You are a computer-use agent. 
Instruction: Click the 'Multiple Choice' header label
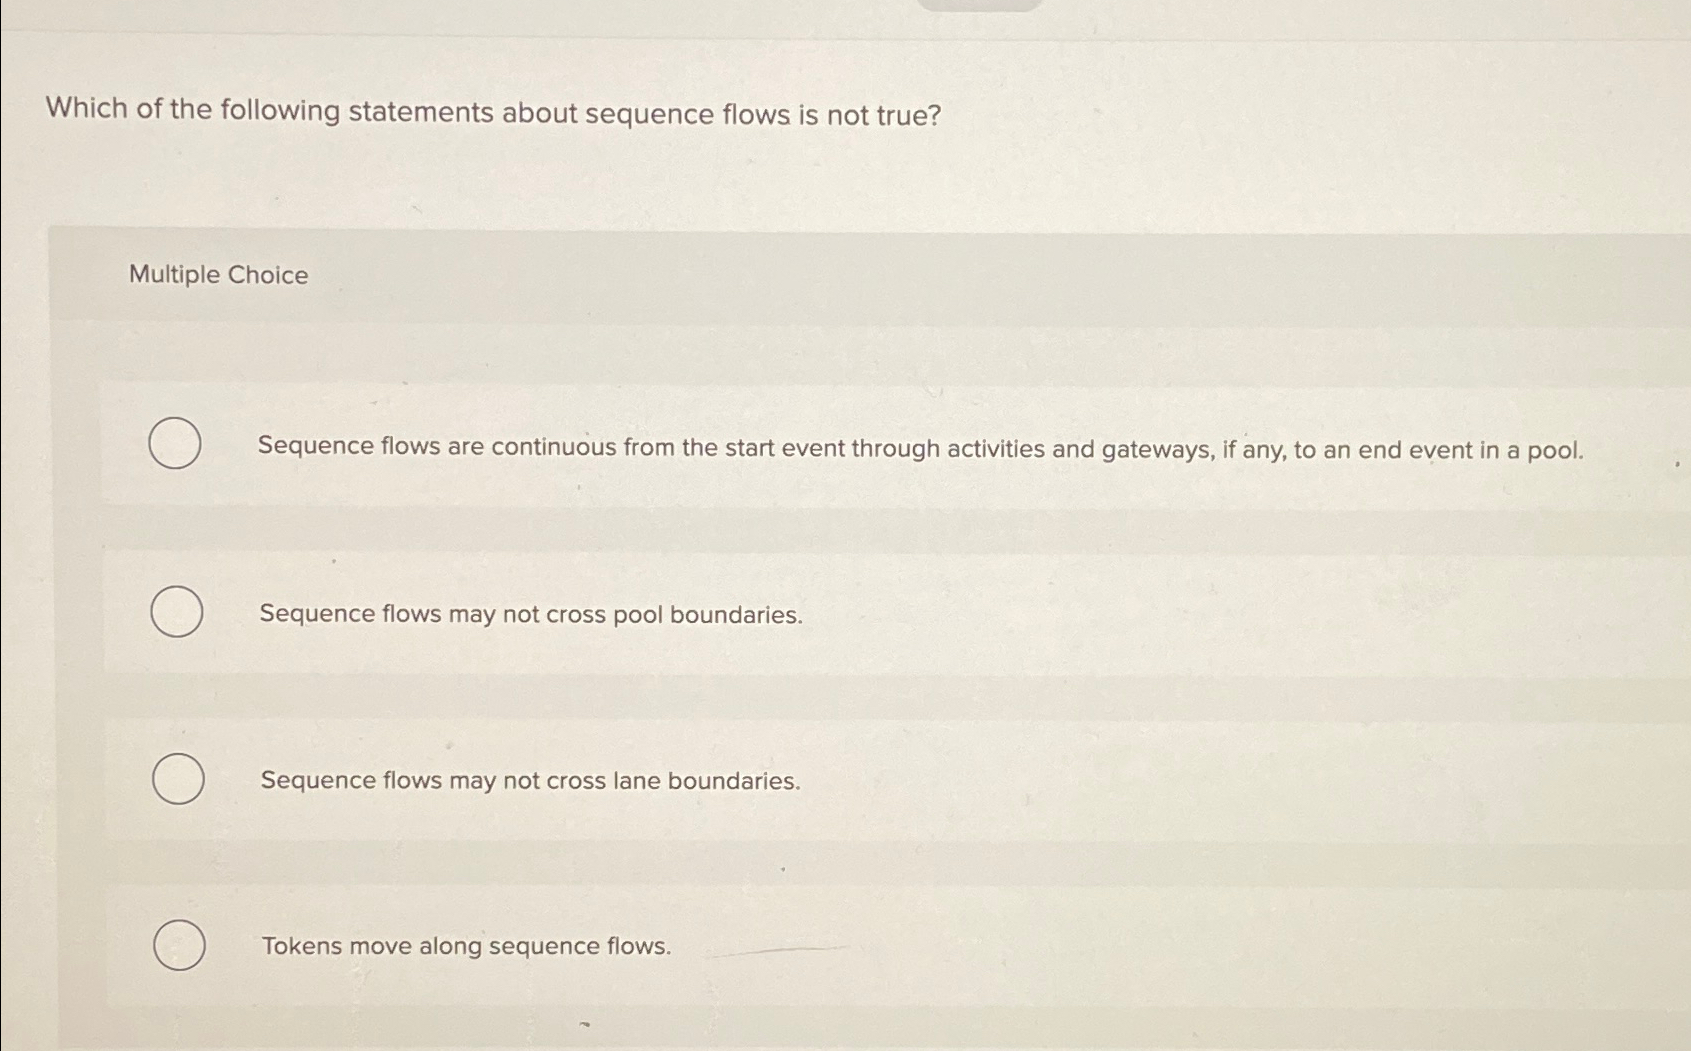218,275
